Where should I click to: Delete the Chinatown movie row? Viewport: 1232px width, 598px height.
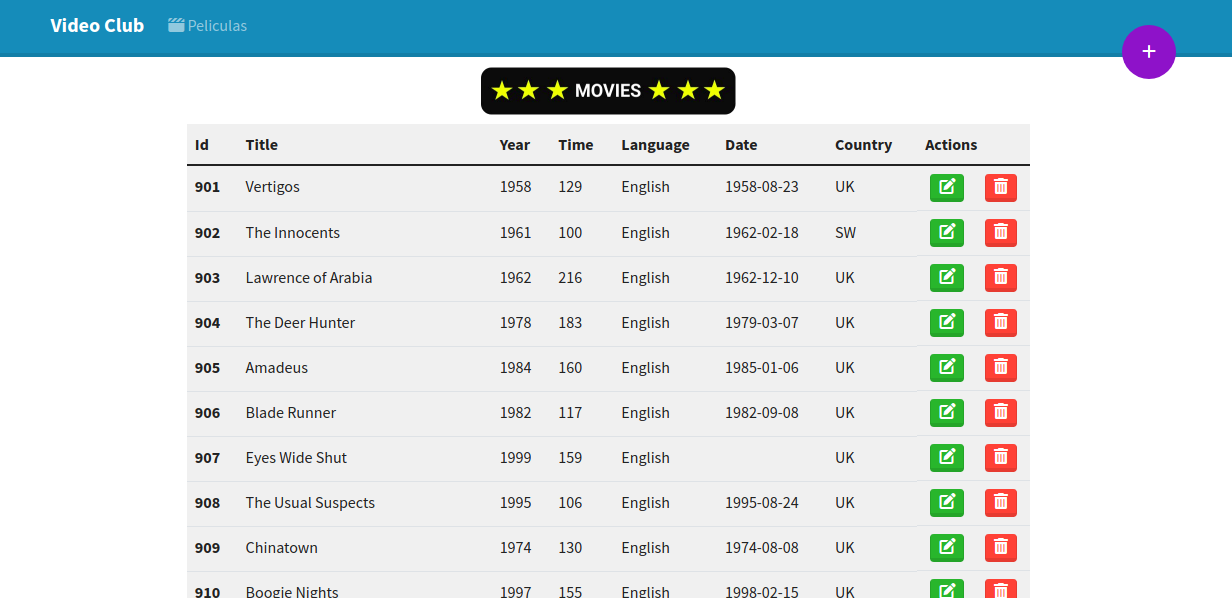coord(1001,548)
